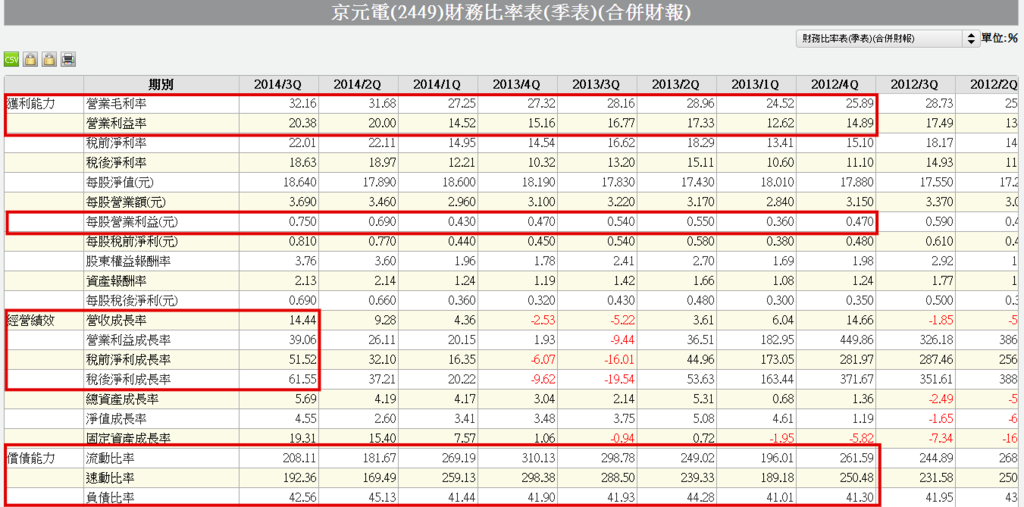1024x507 pixels.
Task: Click the 42.56 debt ratio value
Action: click(x=304, y=498)
